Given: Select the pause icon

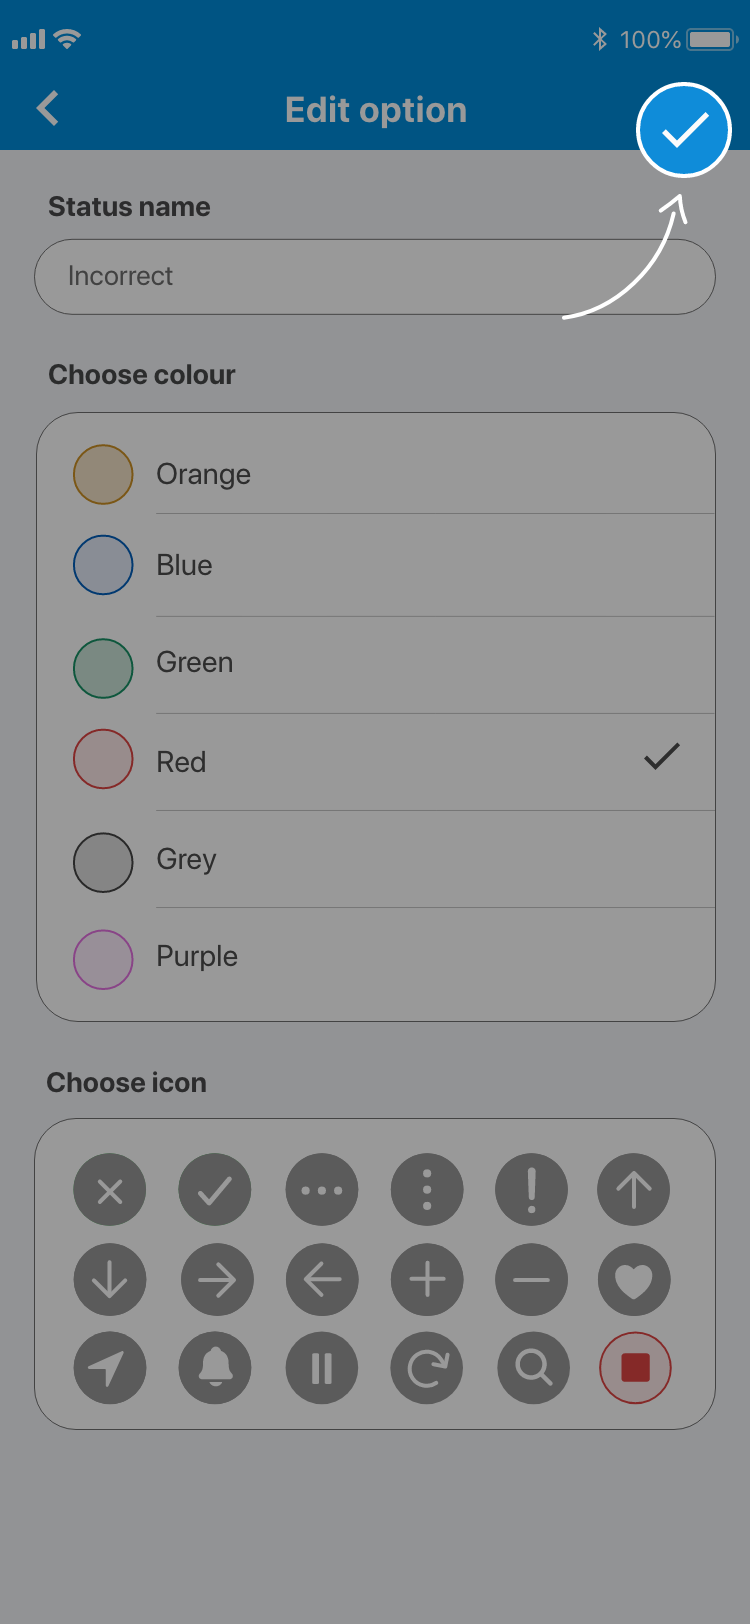Looking at the screenshot, I should (x=321, y=1367).
